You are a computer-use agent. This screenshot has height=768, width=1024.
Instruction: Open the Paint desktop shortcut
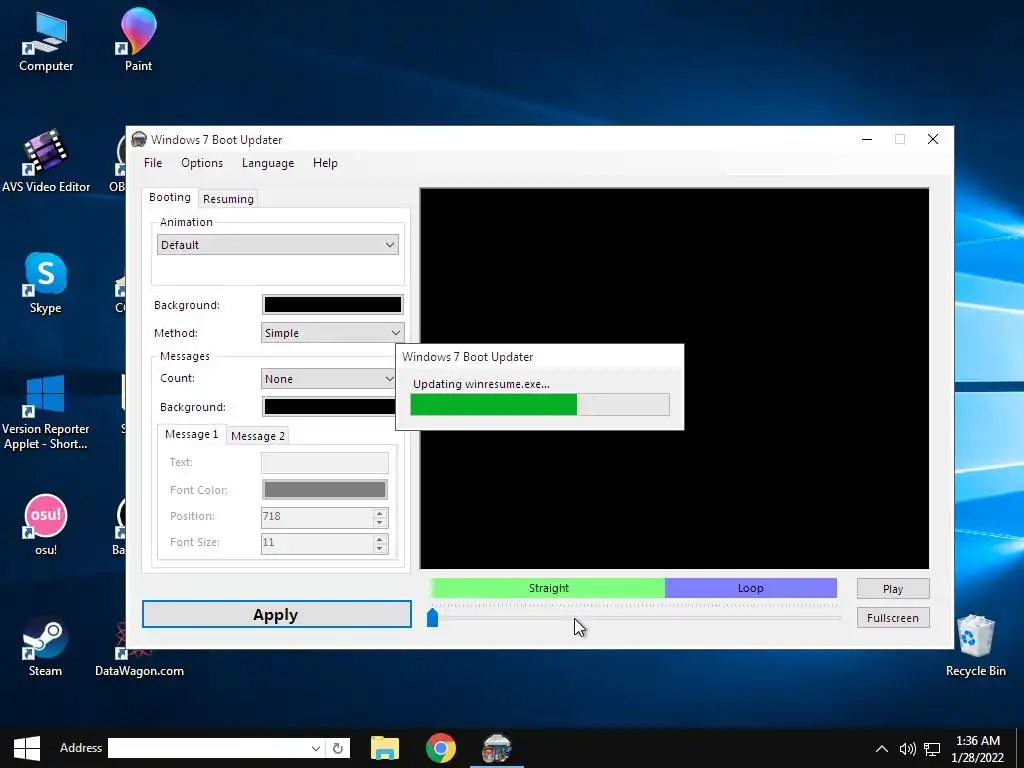click(x=138, y=39)
